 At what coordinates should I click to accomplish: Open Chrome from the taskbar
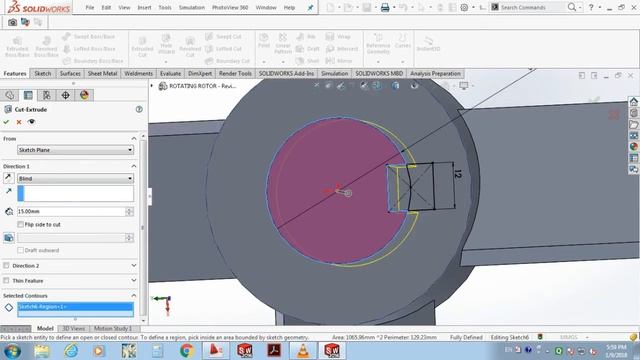tap(187, 351)
